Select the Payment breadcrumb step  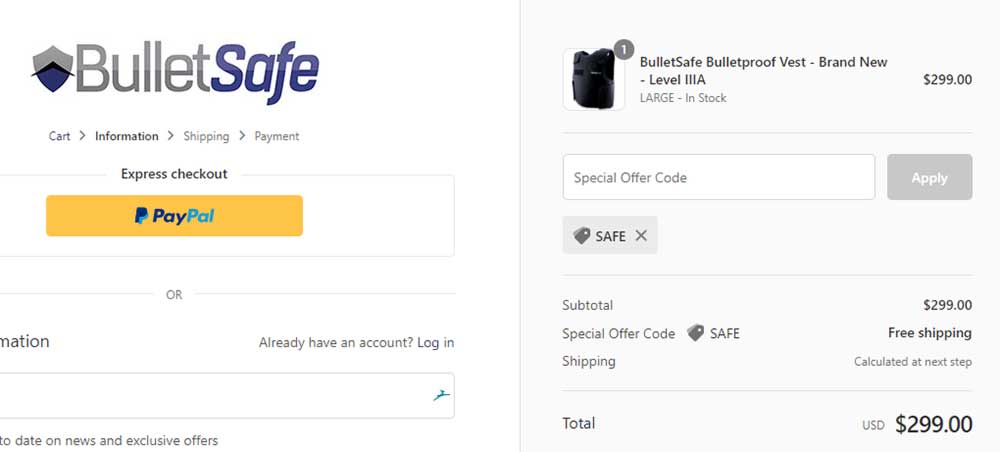click(277, 136)
